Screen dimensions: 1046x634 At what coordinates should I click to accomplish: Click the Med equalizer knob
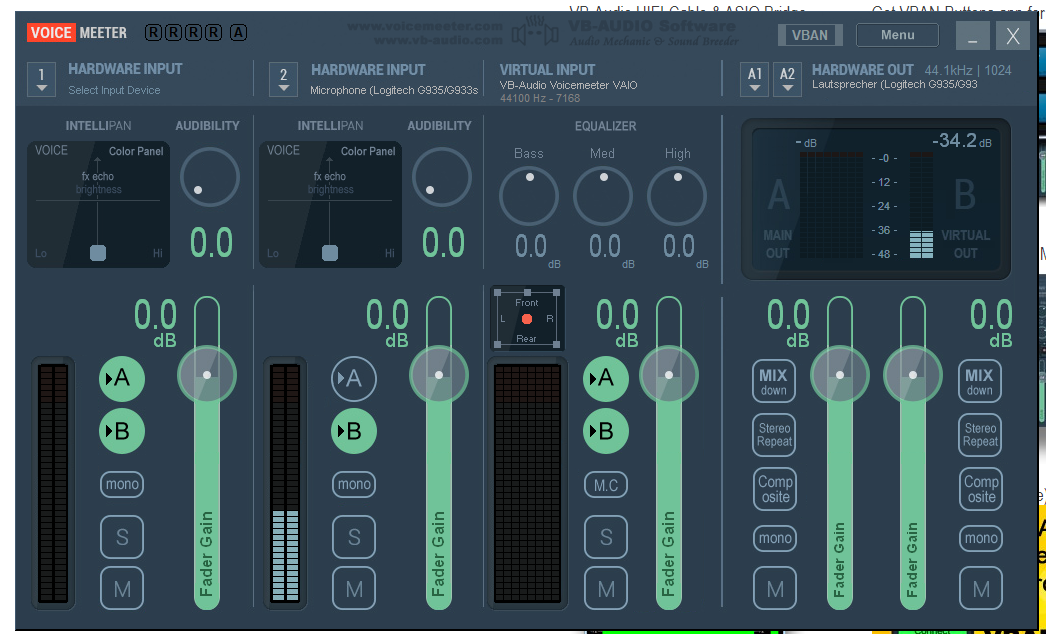tap(603, 196)
